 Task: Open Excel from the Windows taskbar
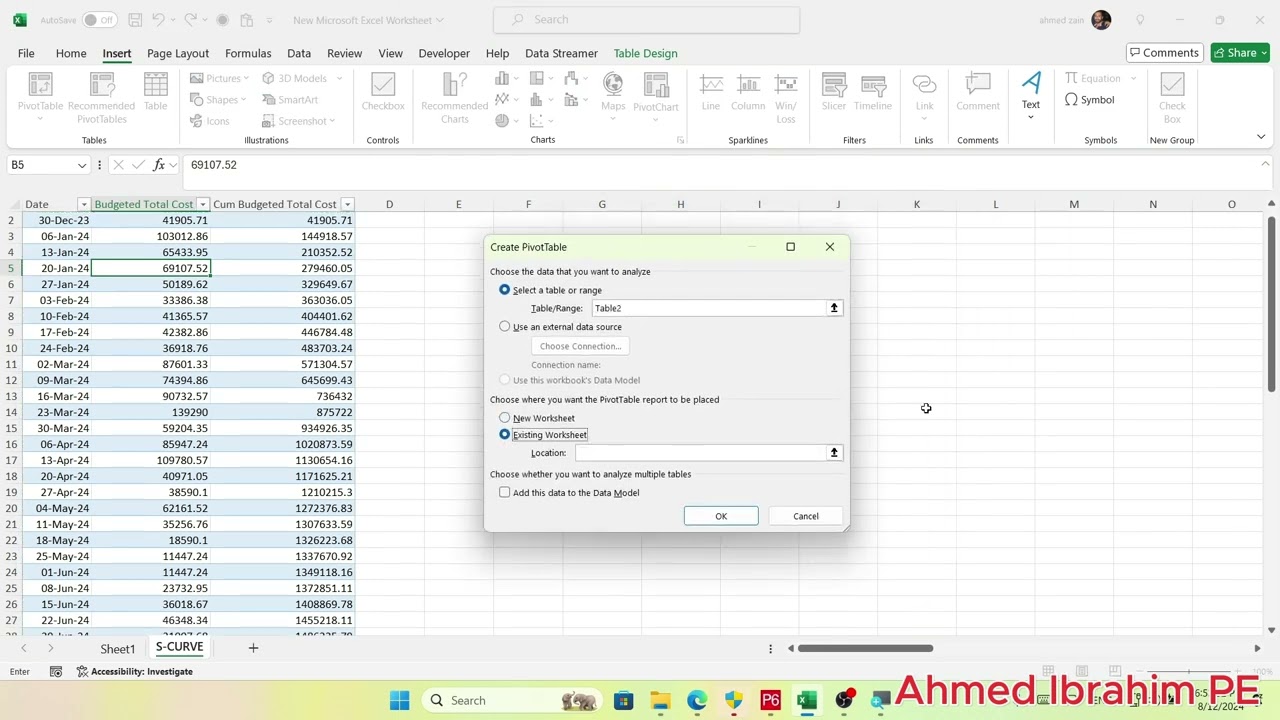click(x=807, y=700)
